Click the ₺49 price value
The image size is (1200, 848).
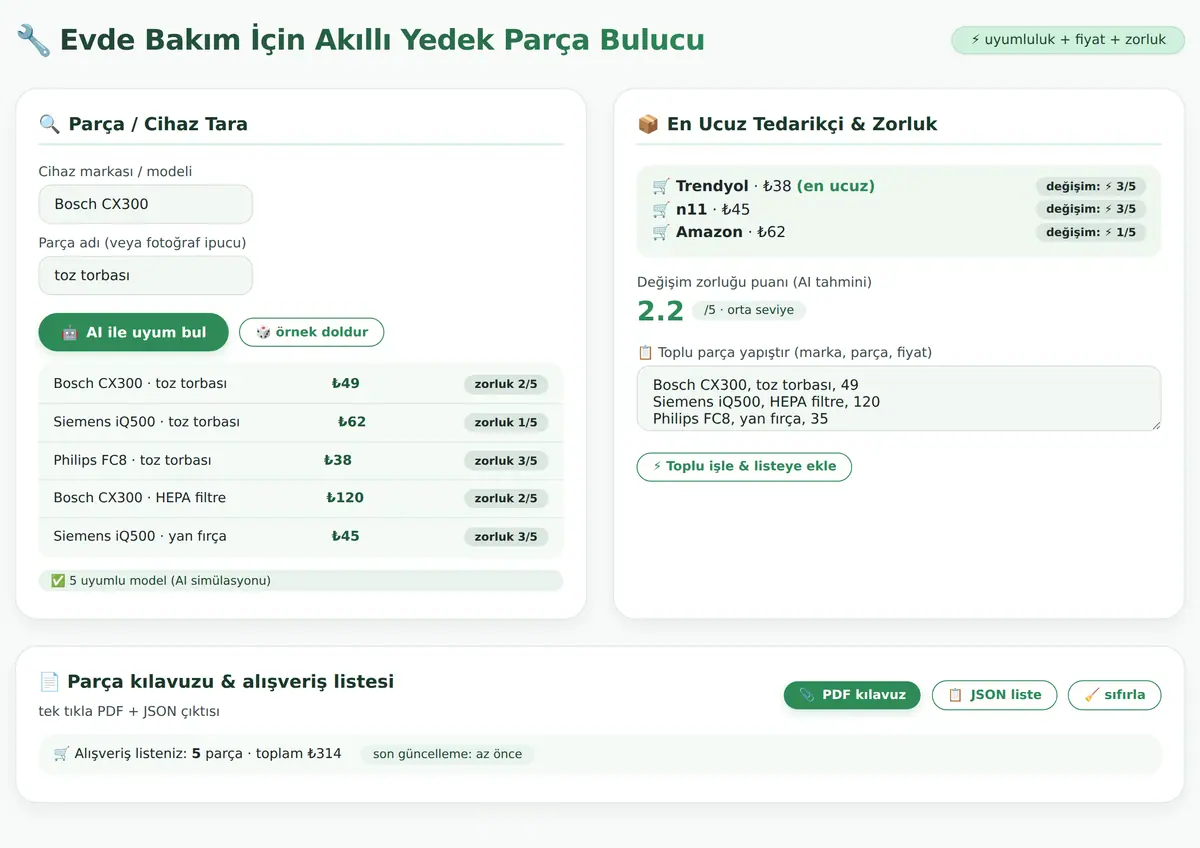[x=346, y=383]
